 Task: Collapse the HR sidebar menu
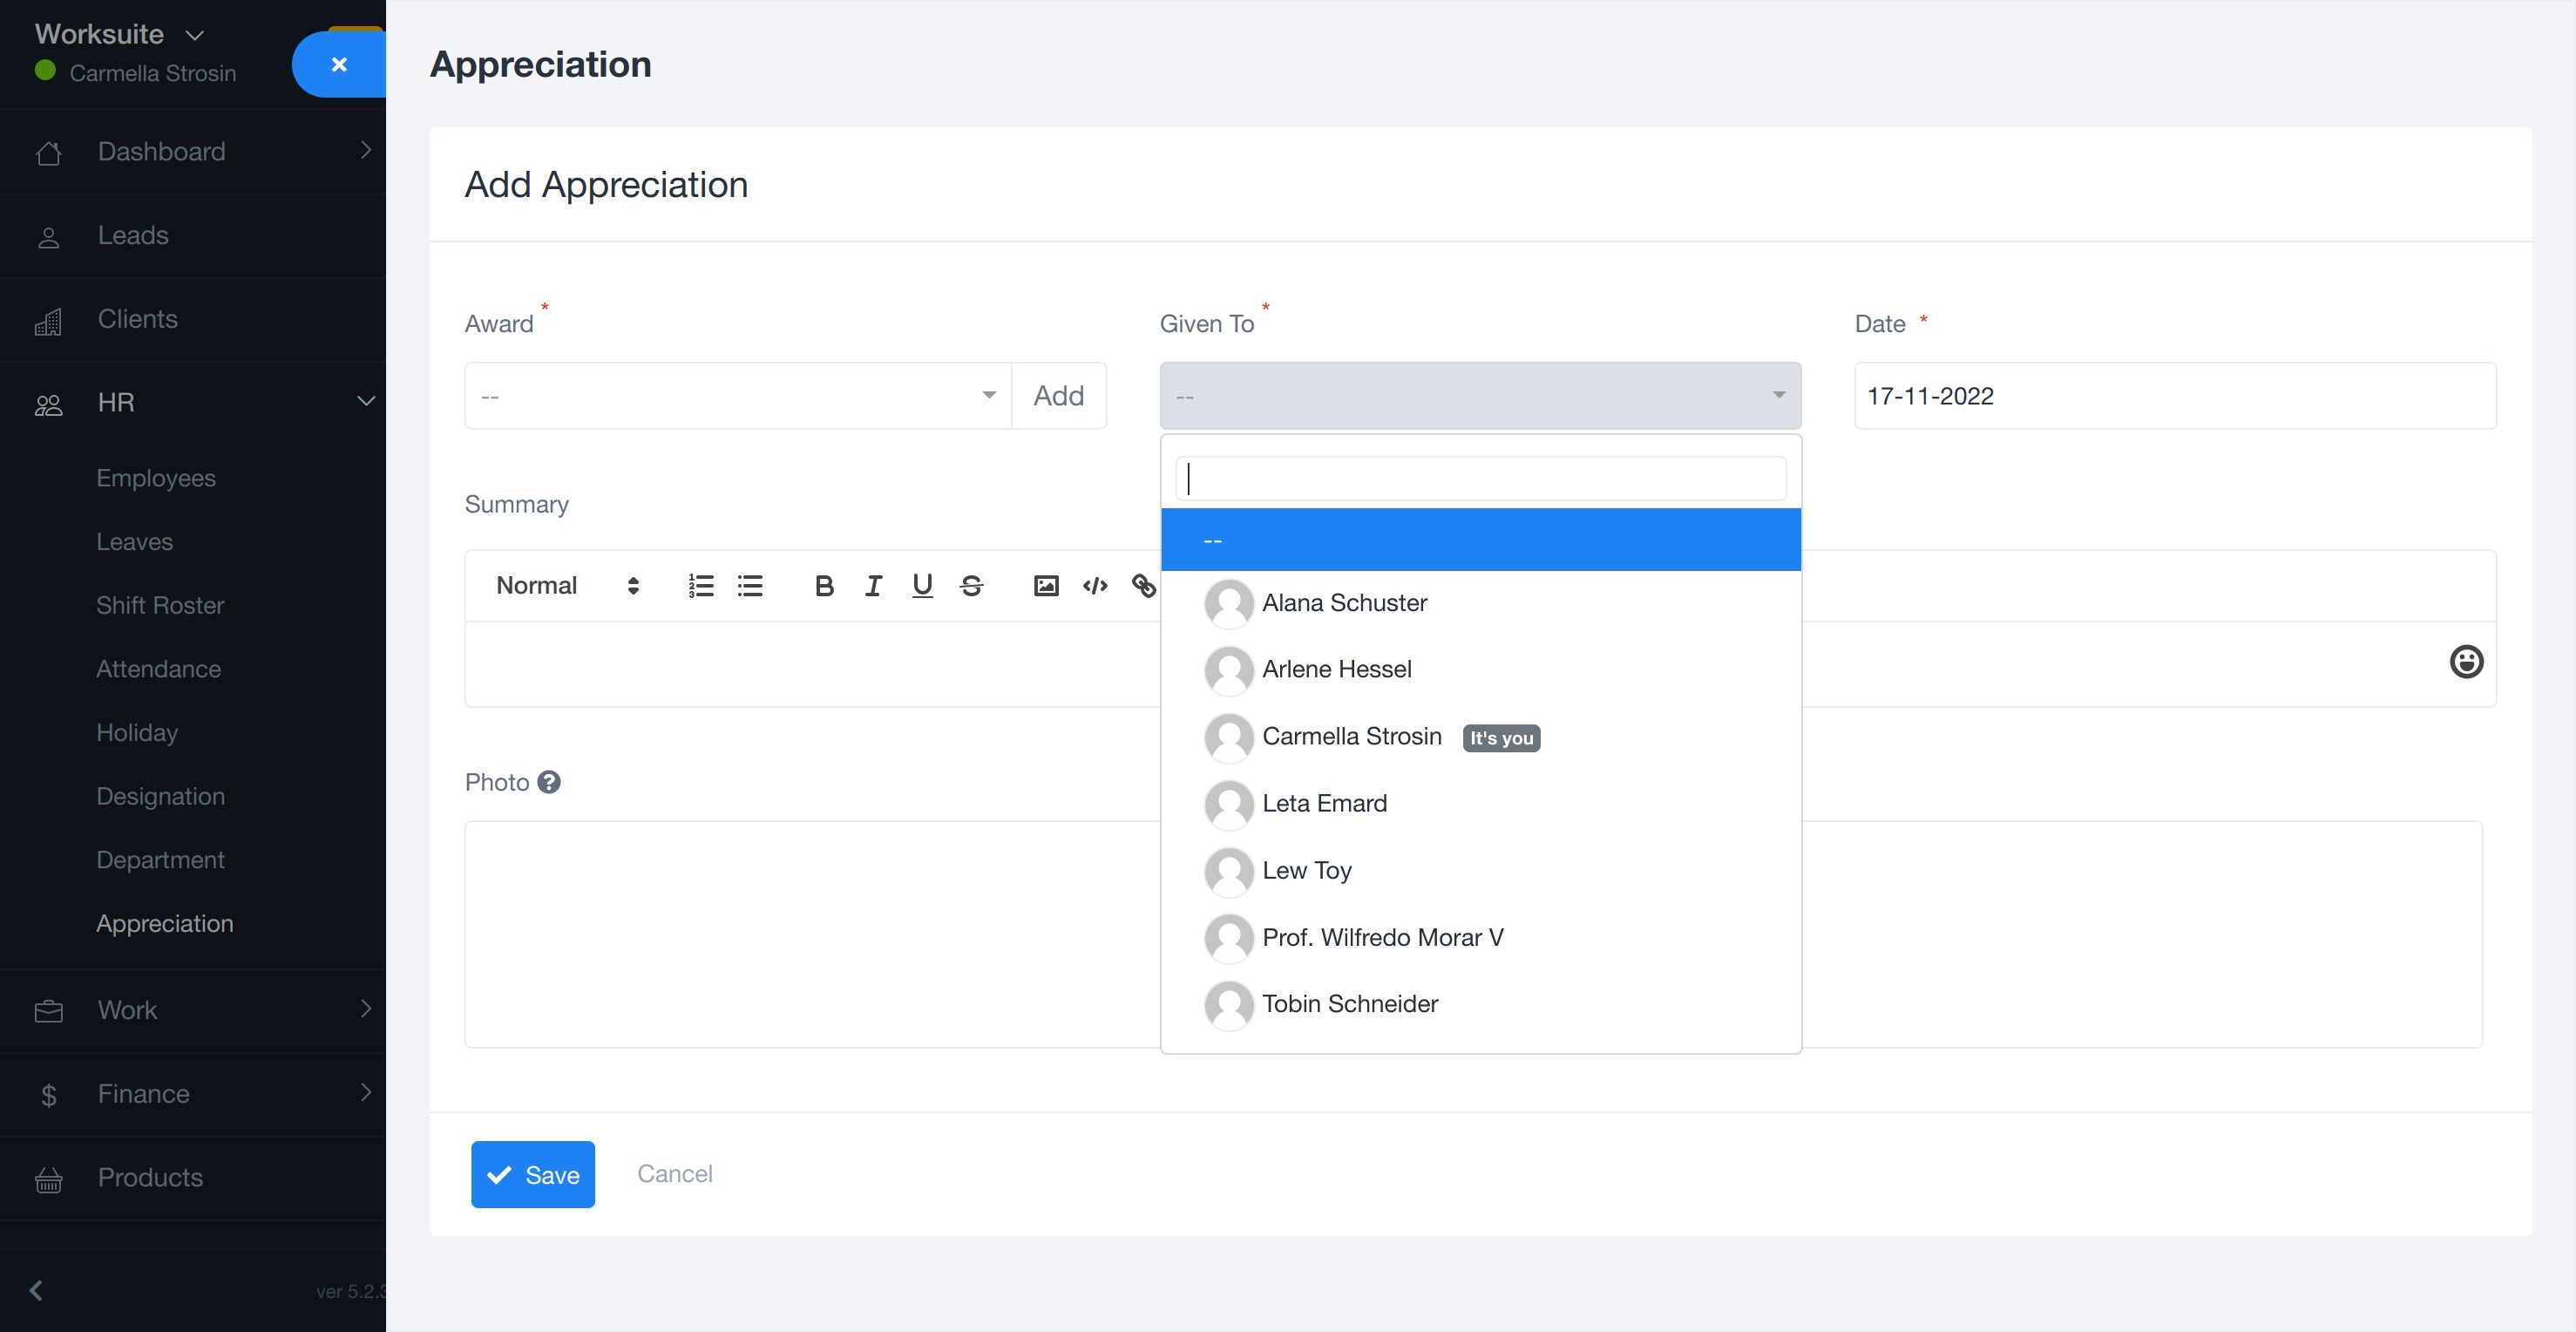click(366, 402)
